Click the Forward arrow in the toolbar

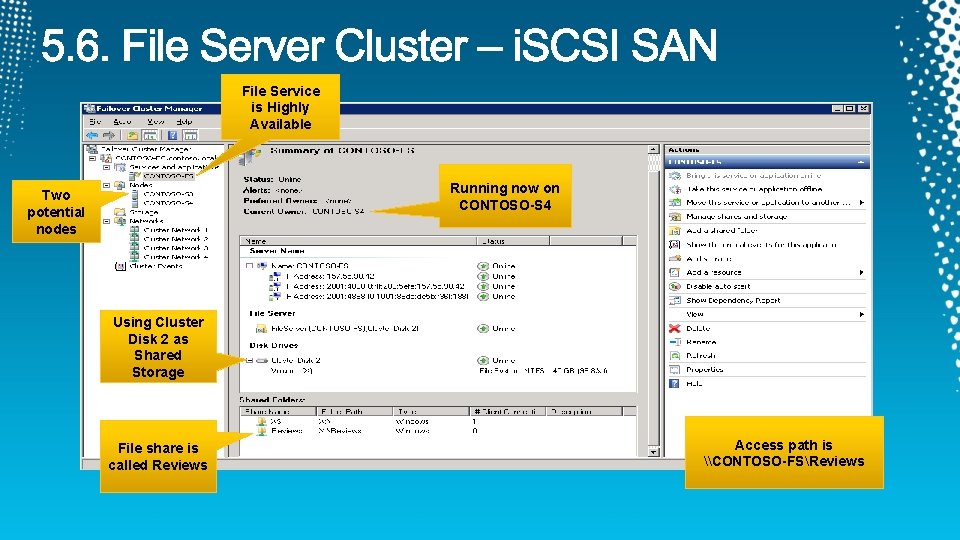tap(109, 135)
